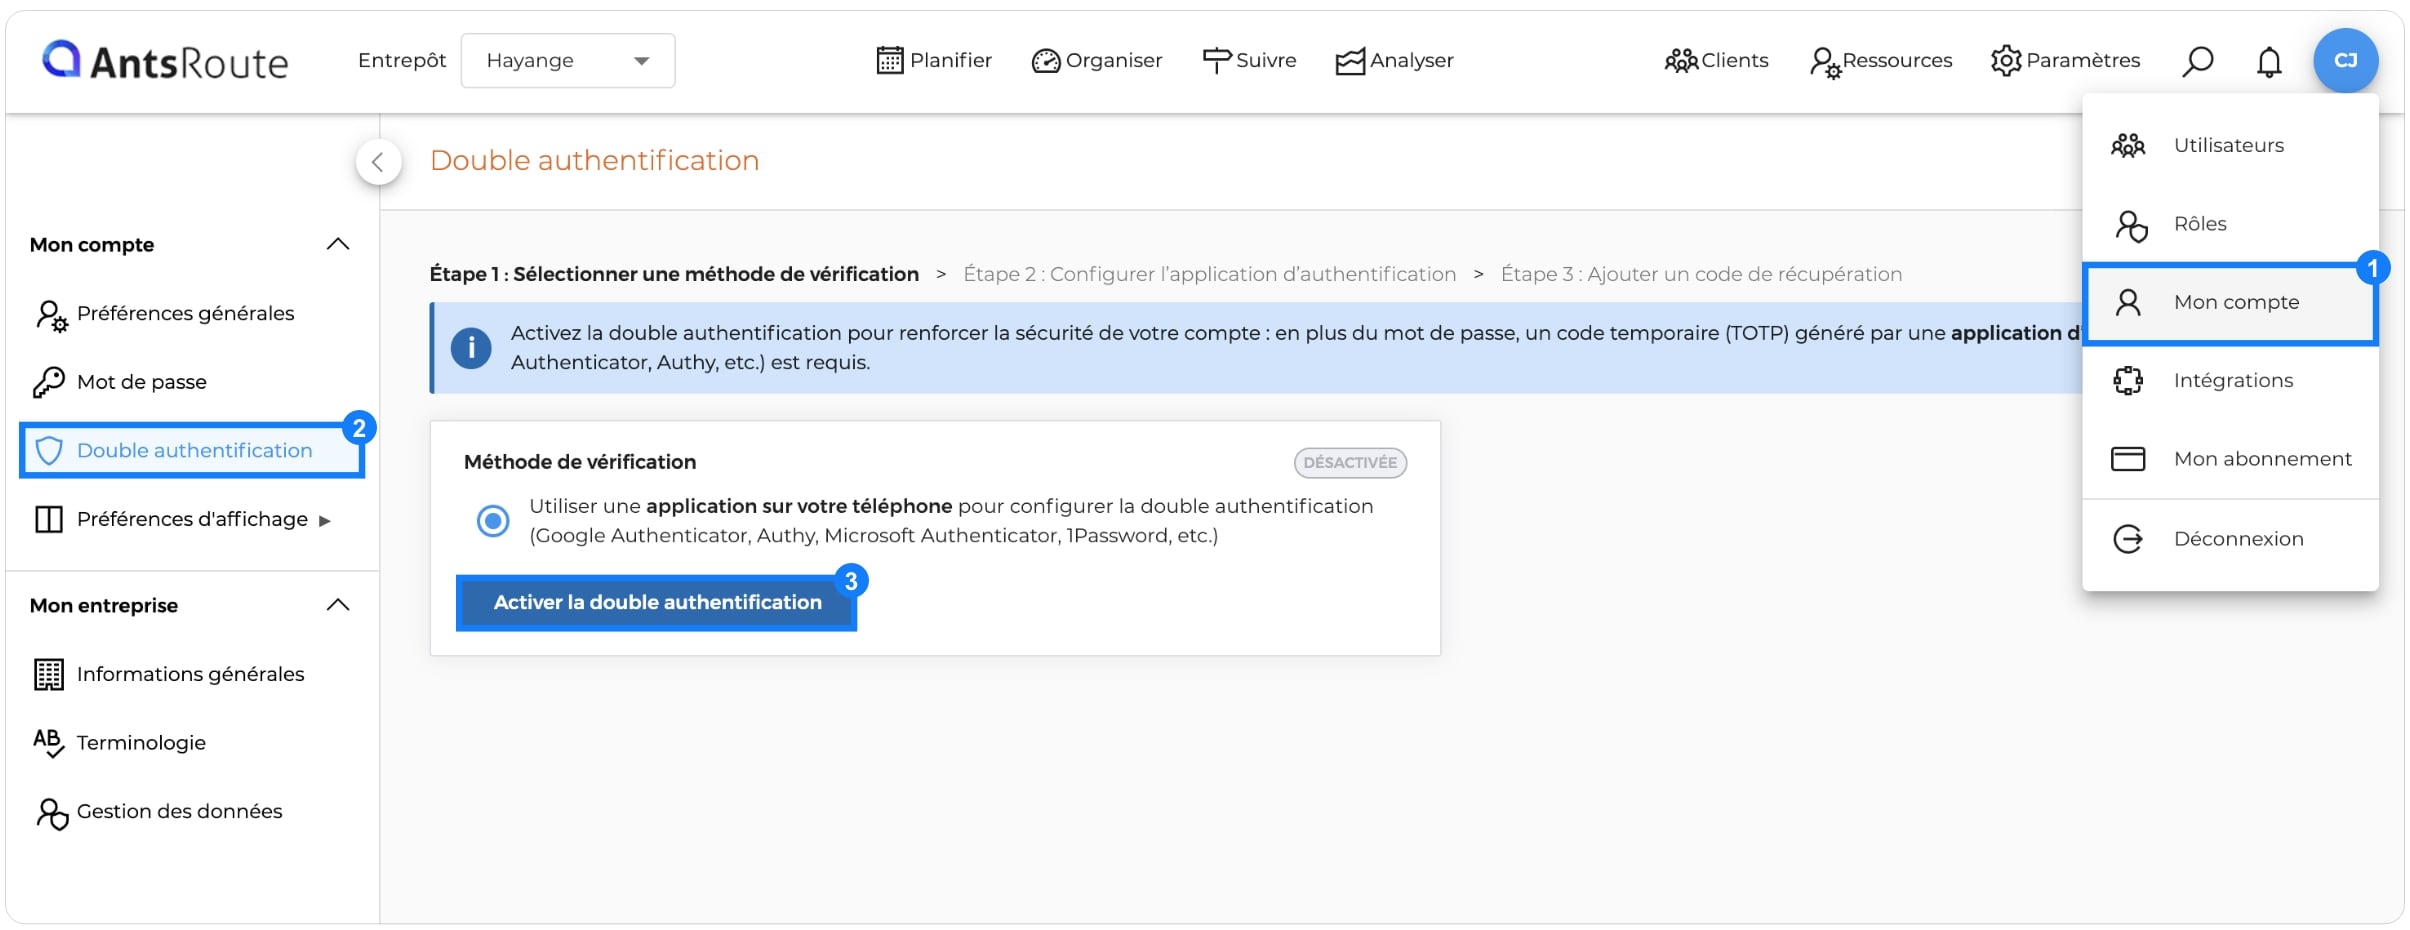Click the Utilisateurs group icon in menu
The height and width of the screenshot is (930, 2410).
(2128, 146)
